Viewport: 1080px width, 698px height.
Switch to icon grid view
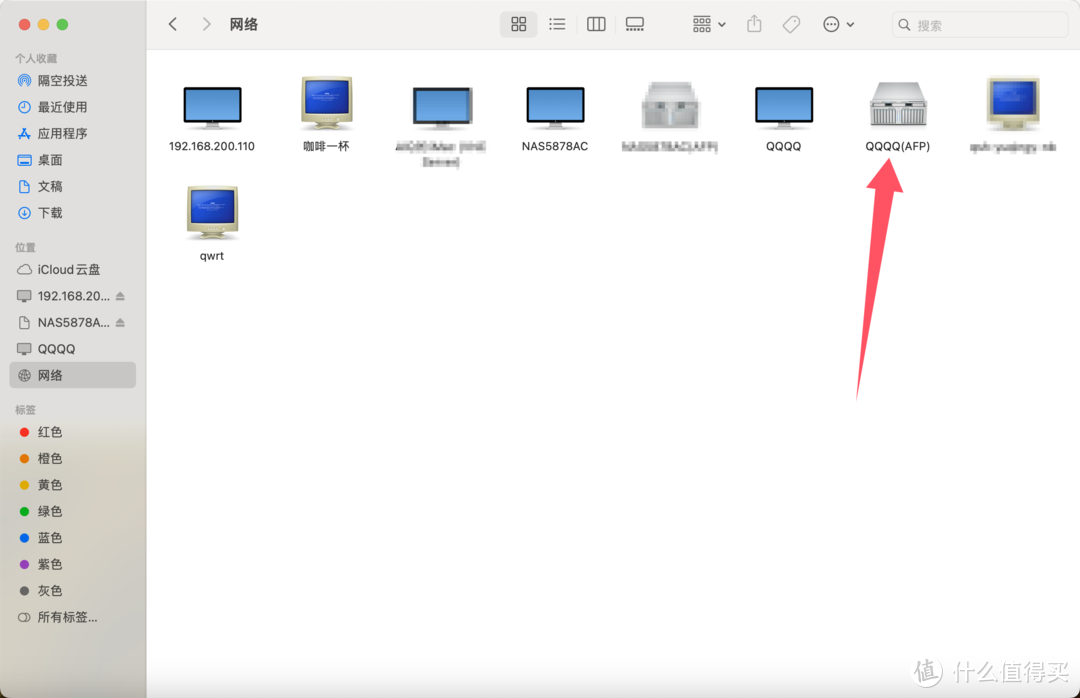(519, 25)
